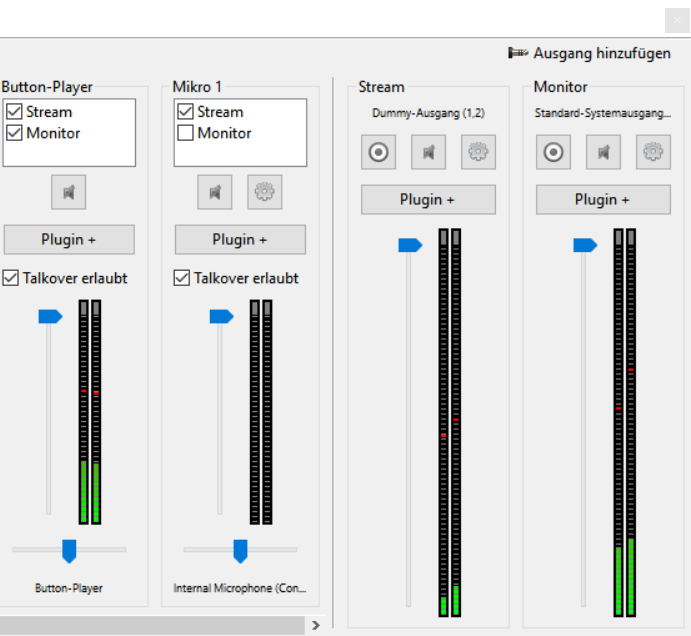The height and width of the screenshot is (636, 691).
Task: Click Plugin + button under Button-Player
Action: [69, 240]
